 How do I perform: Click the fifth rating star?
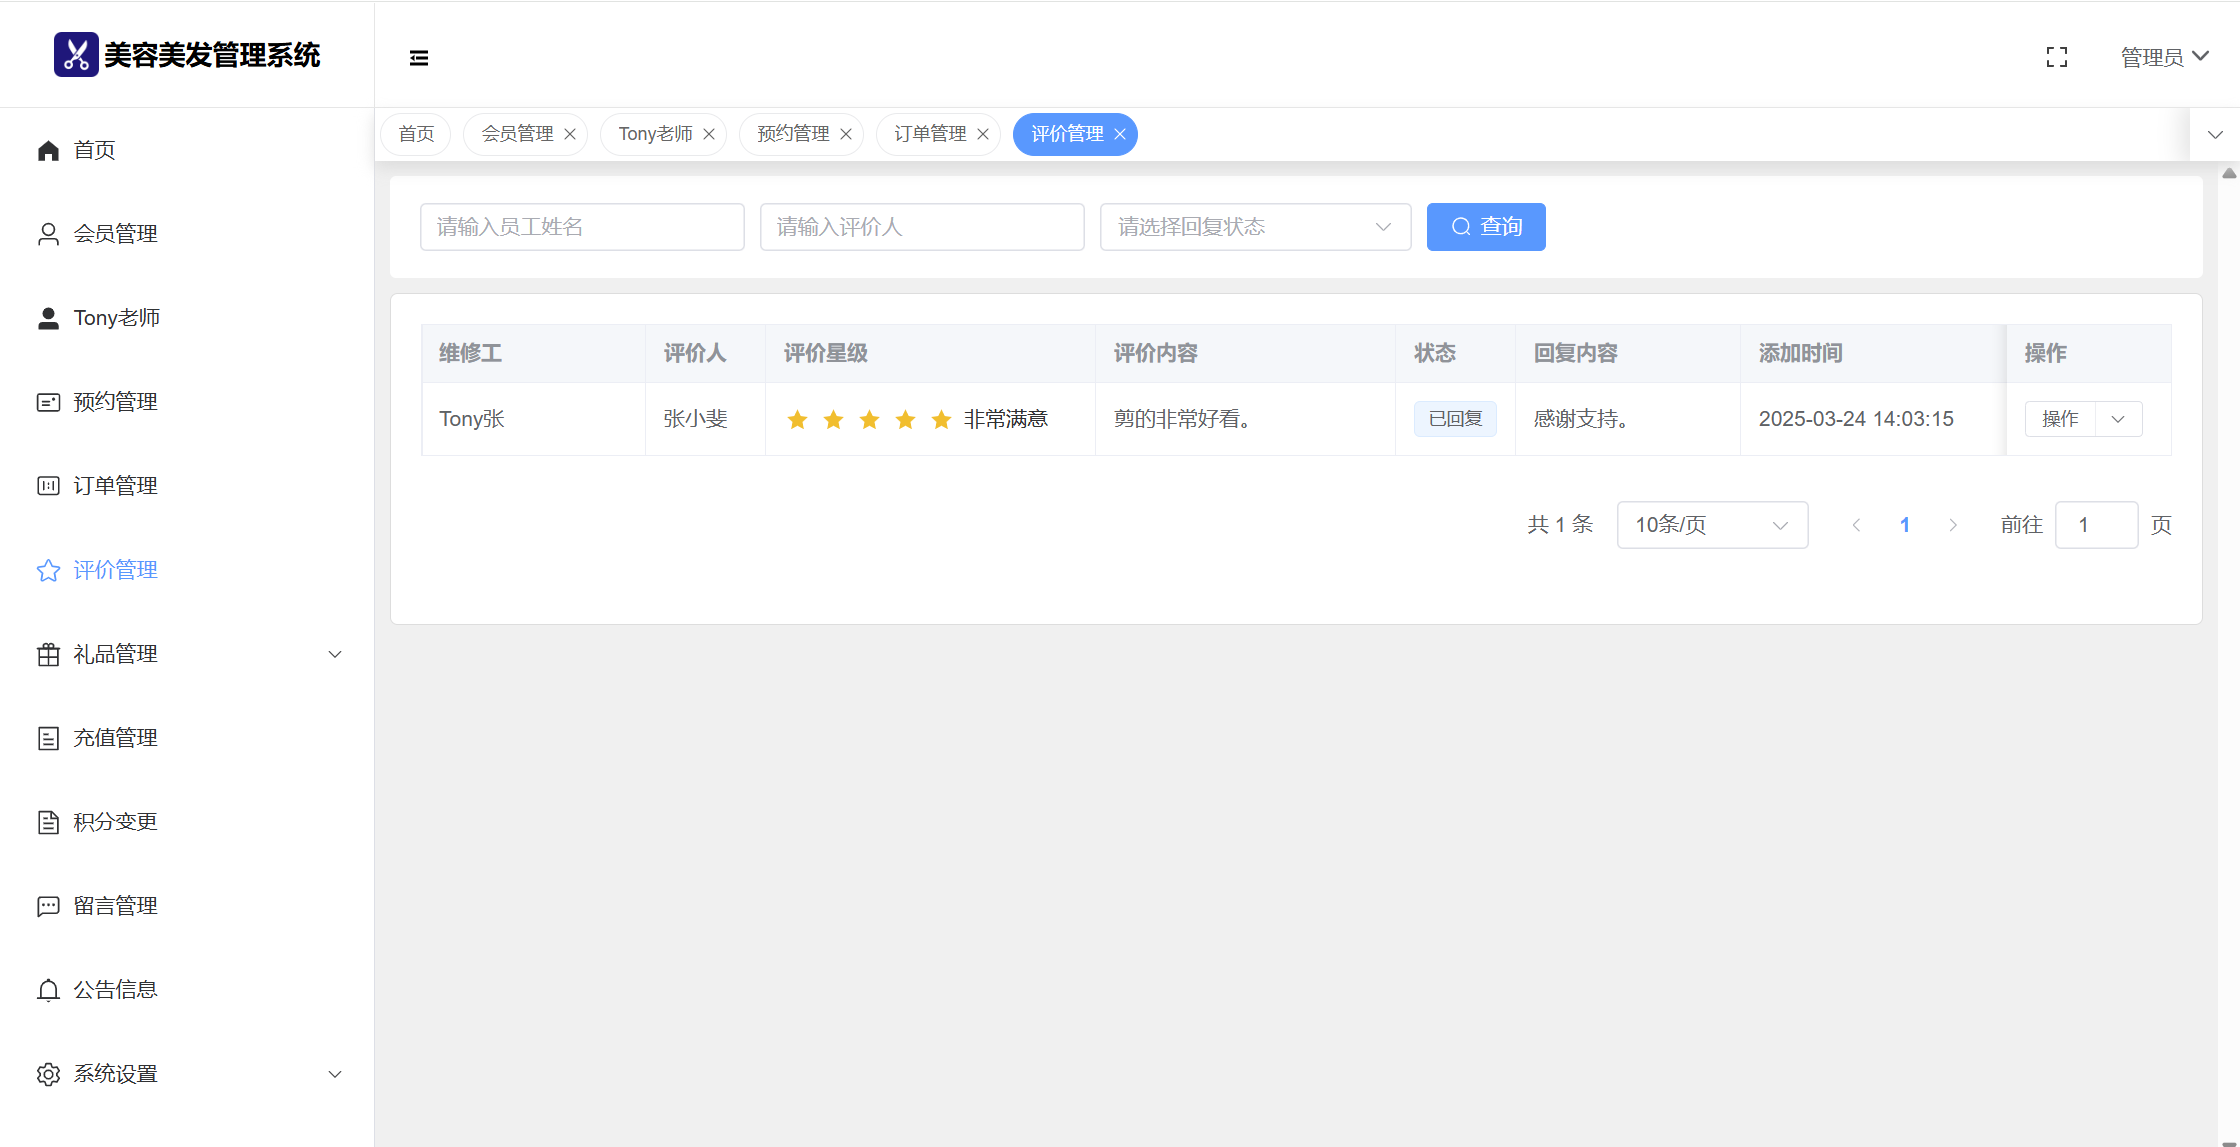941,420
